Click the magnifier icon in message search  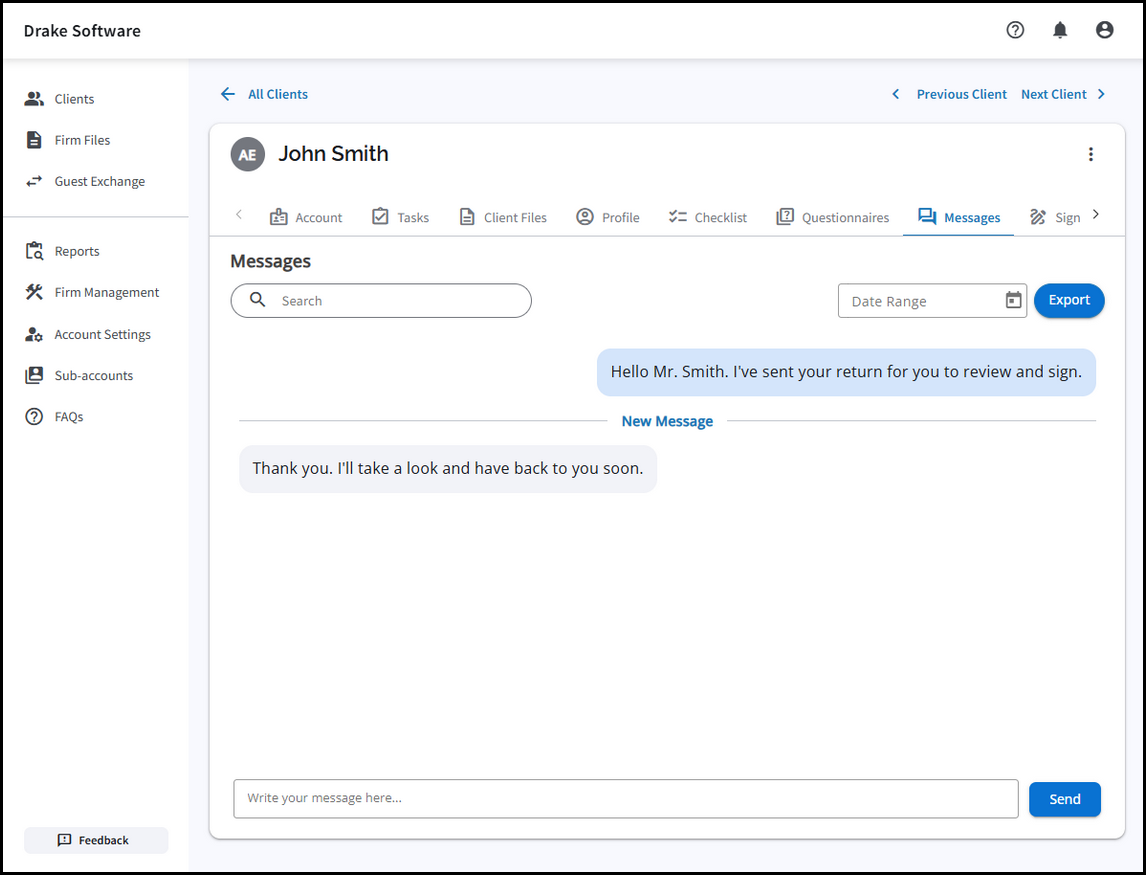point(257,300)
